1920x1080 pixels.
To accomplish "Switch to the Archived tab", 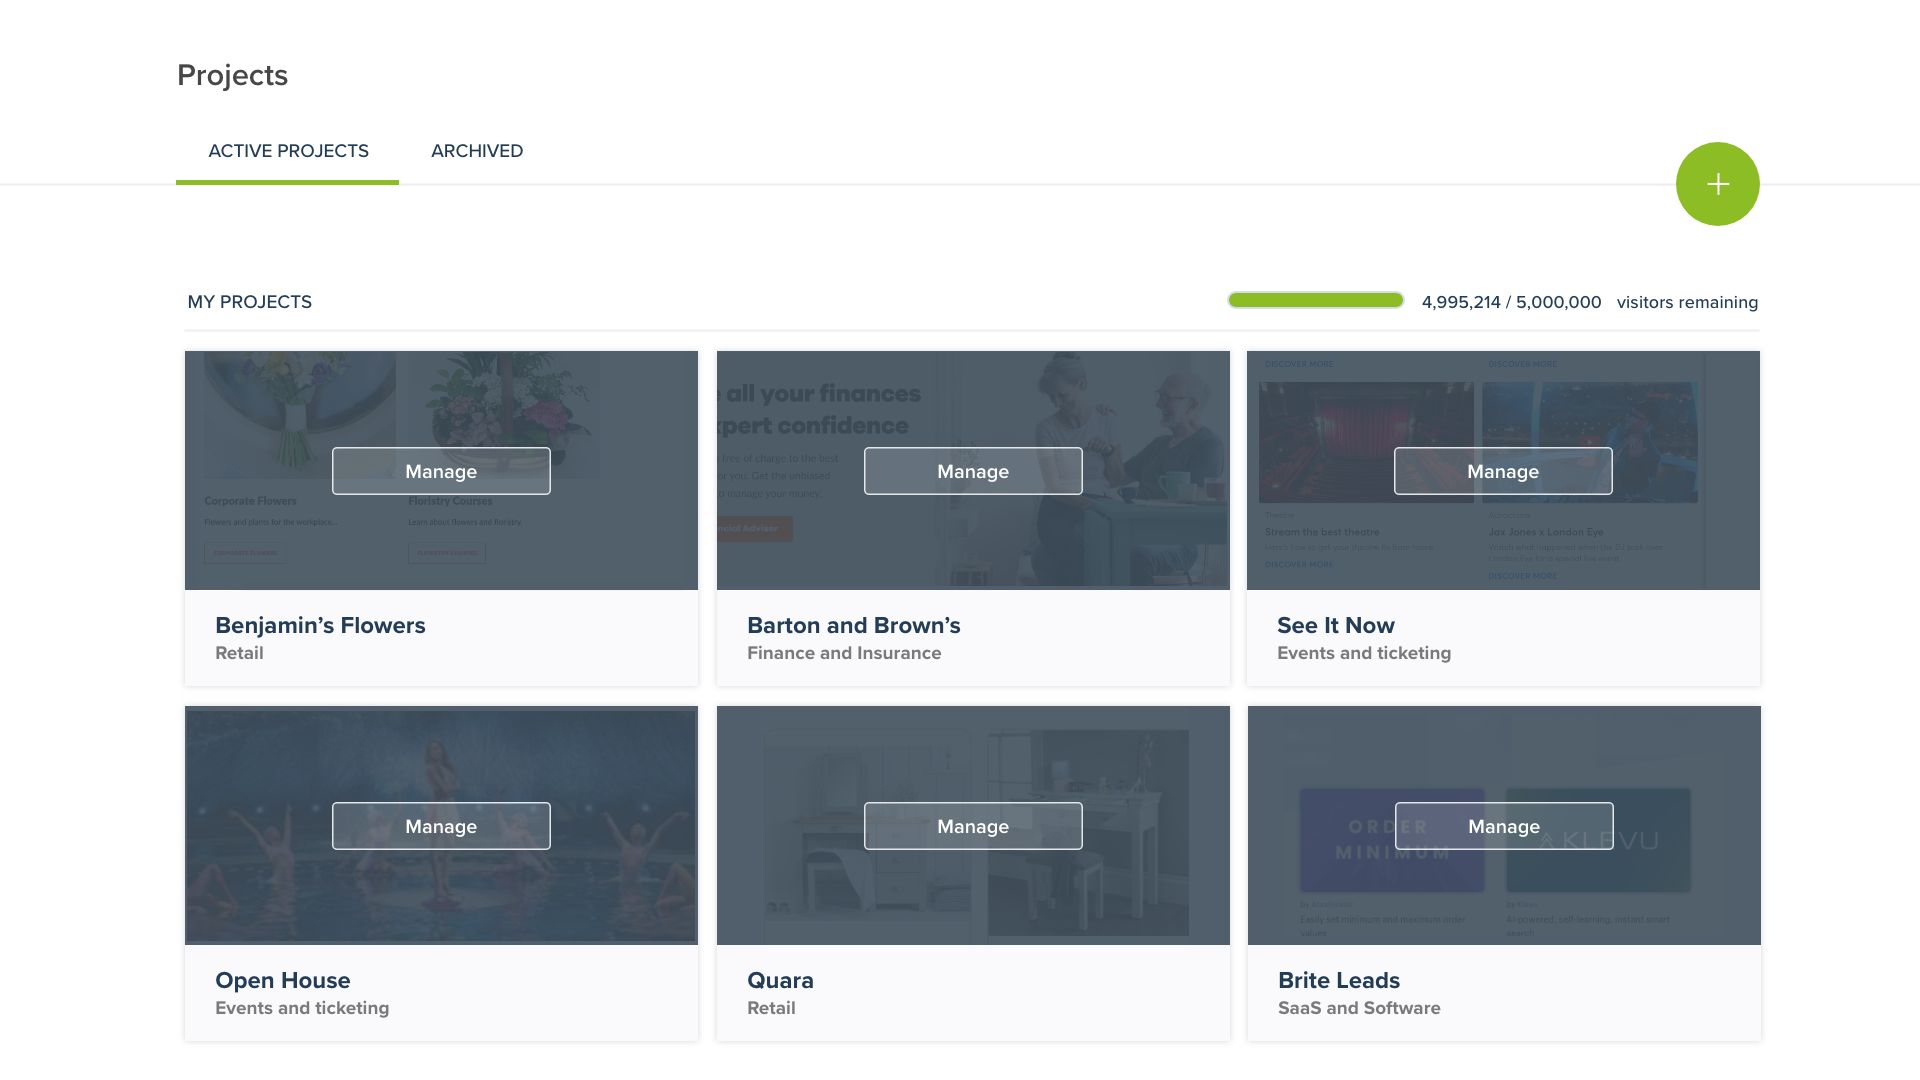I will click(477, 151).
